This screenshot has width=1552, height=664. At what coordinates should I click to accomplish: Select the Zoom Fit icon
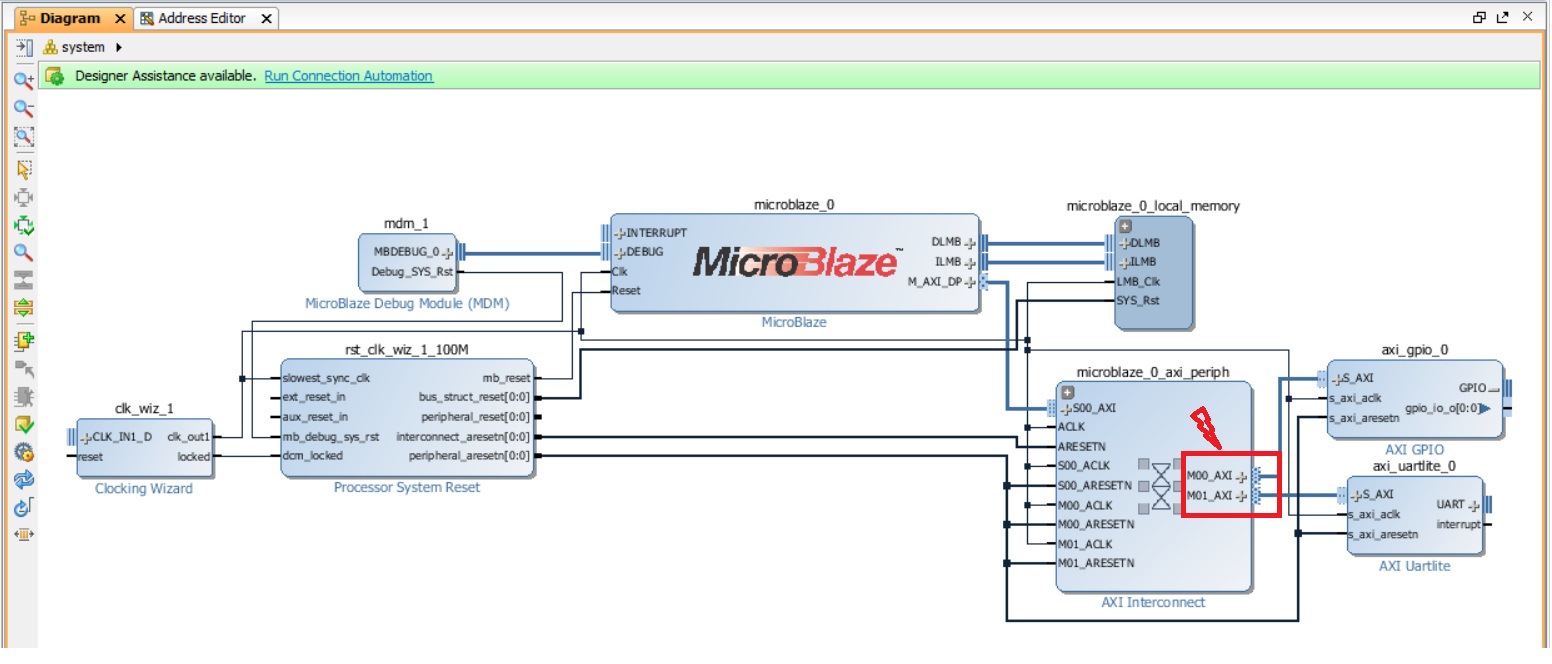(23, 137)
